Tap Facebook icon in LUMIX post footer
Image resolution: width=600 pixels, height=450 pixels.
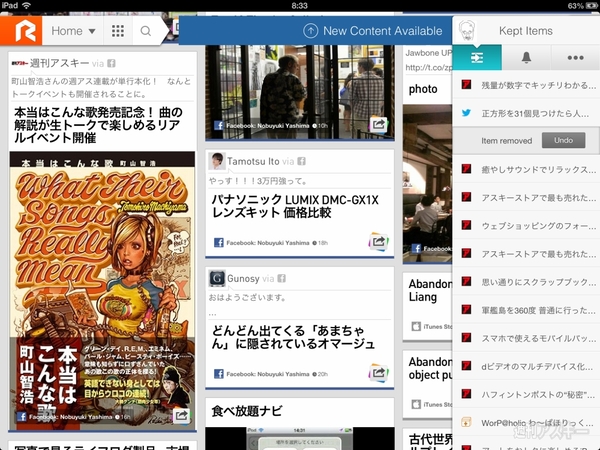pyautogui.click(x=218, y=243)
